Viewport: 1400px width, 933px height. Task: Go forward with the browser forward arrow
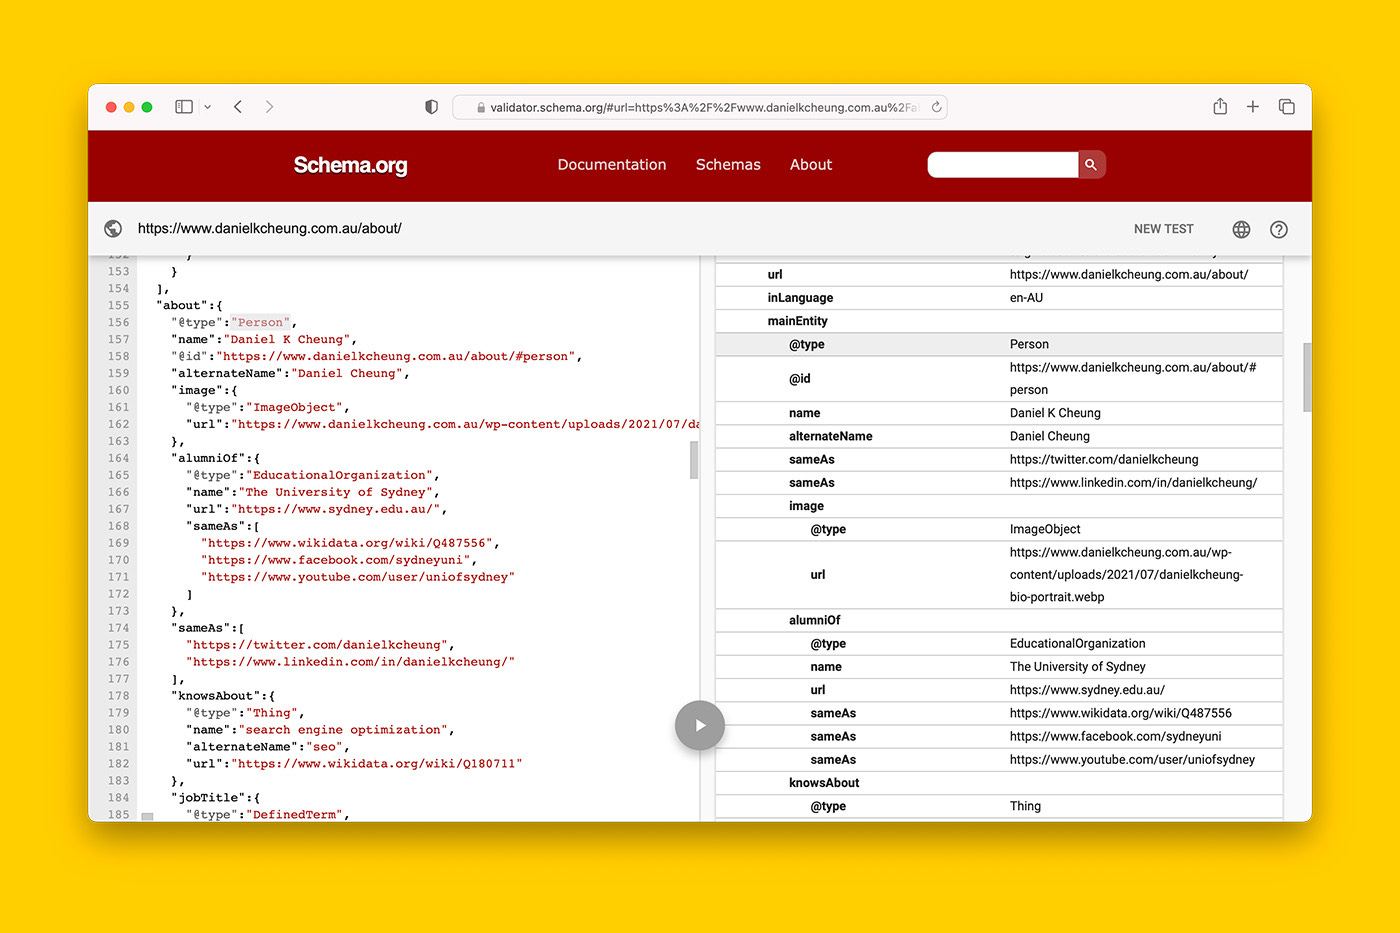pos(269,107)
